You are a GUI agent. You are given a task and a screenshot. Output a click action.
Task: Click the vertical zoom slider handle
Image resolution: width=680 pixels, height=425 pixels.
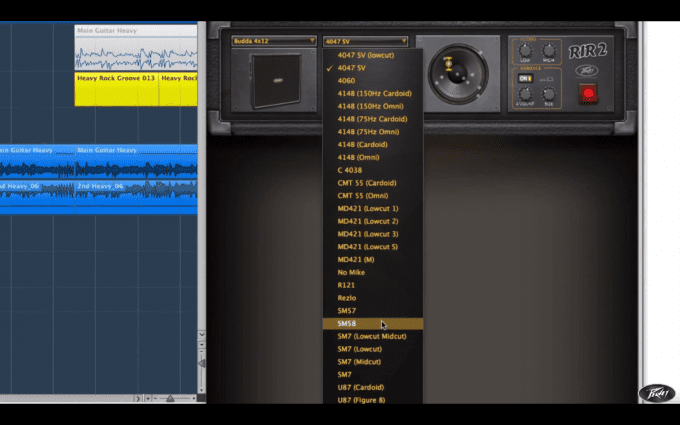(201, 364)
